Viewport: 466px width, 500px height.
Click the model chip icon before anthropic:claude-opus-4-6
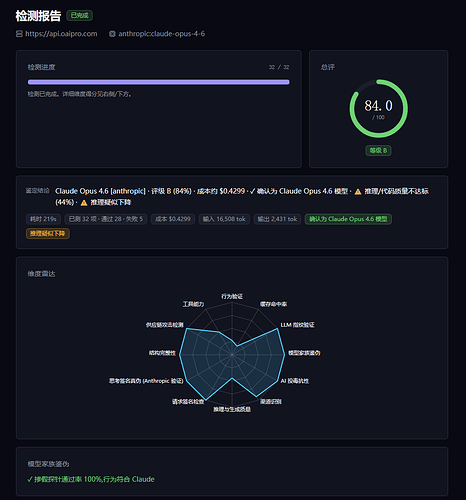112,34
